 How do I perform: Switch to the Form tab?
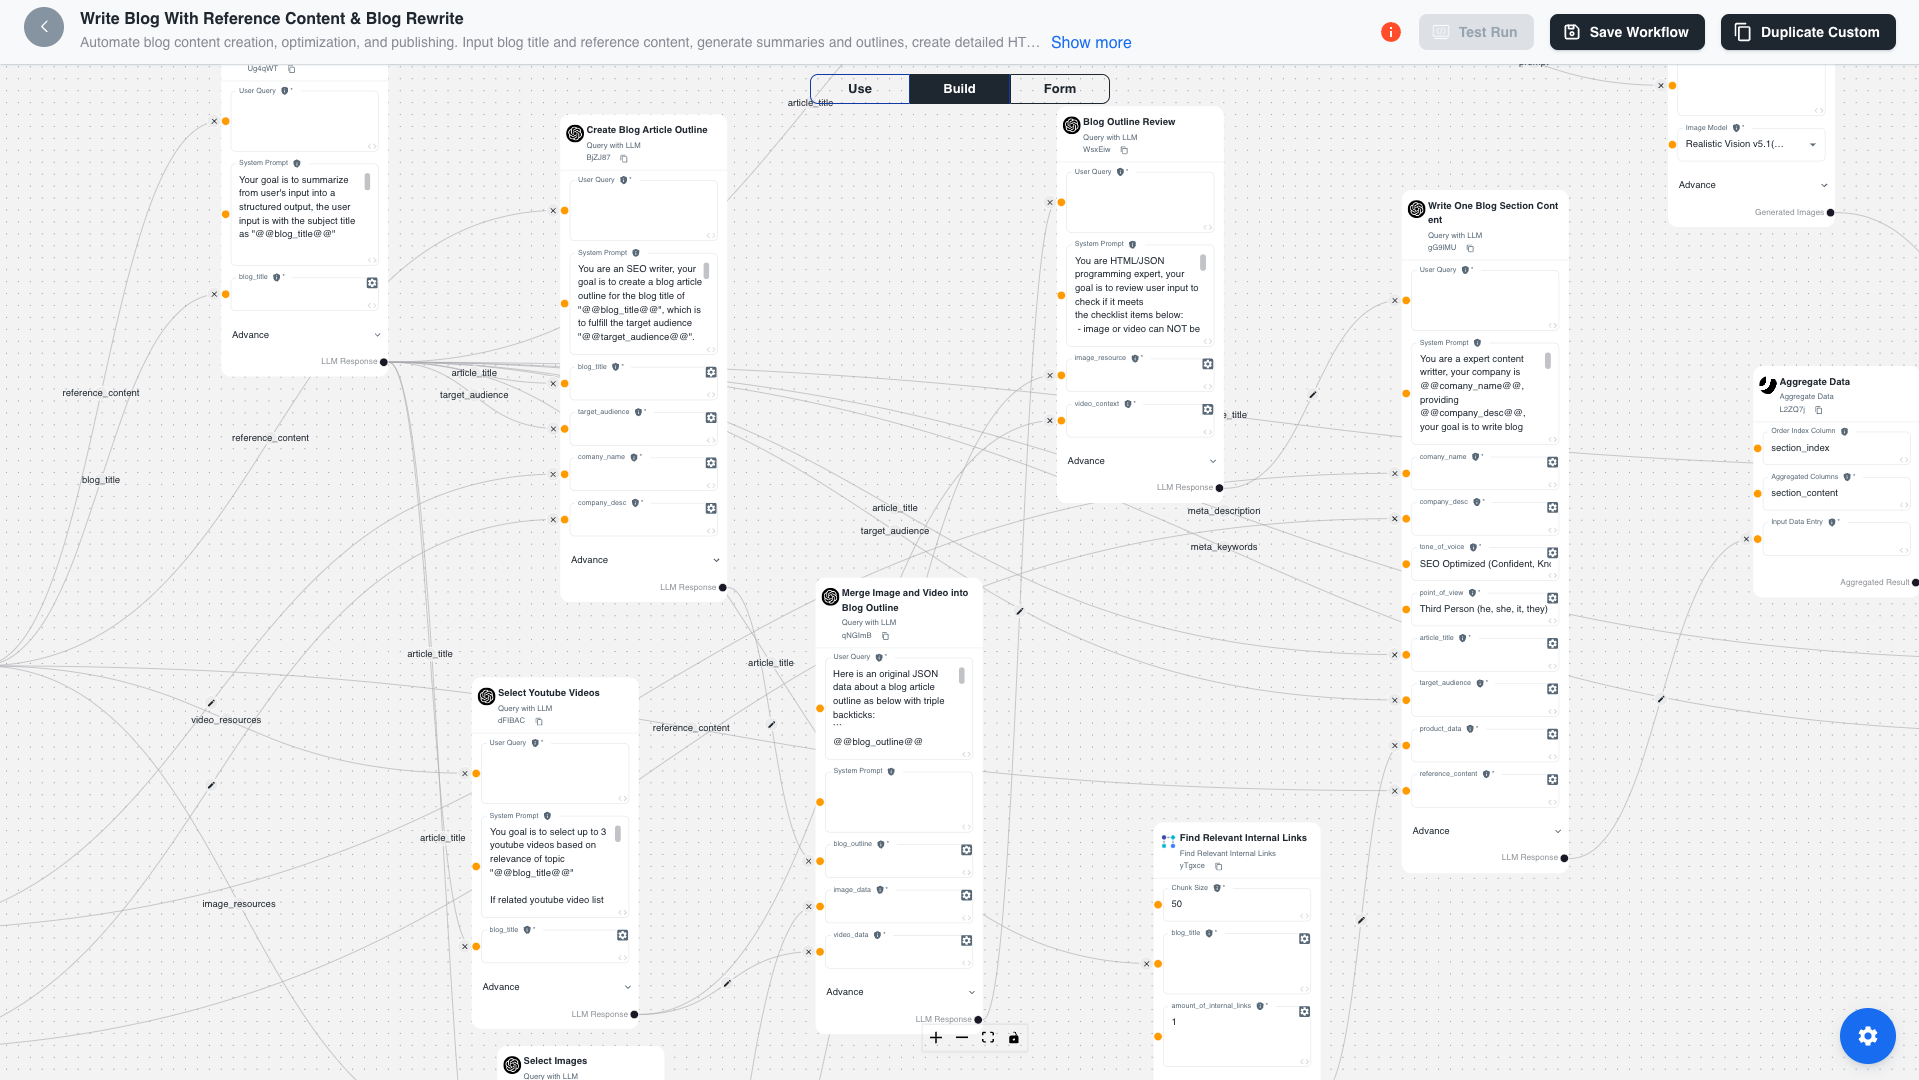click(x=1058, y=88)
